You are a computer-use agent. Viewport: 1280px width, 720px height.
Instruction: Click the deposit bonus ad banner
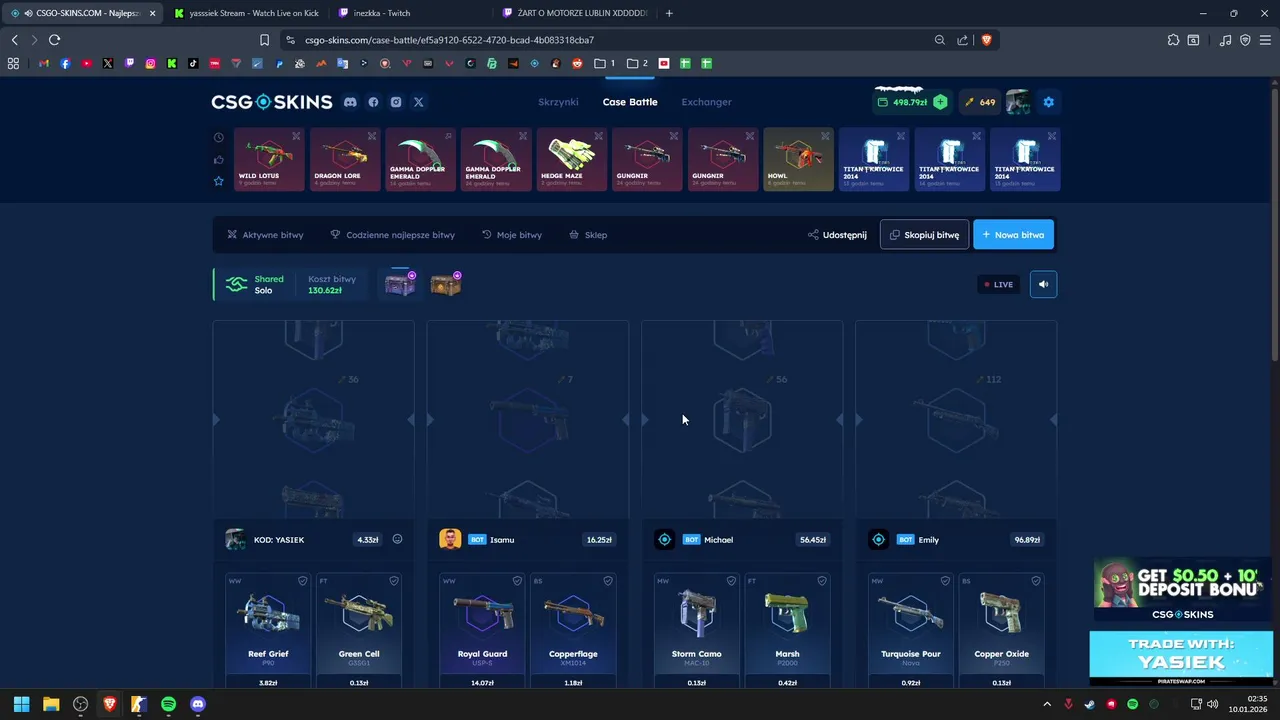pyautogui.click(x=1182, y=591)
